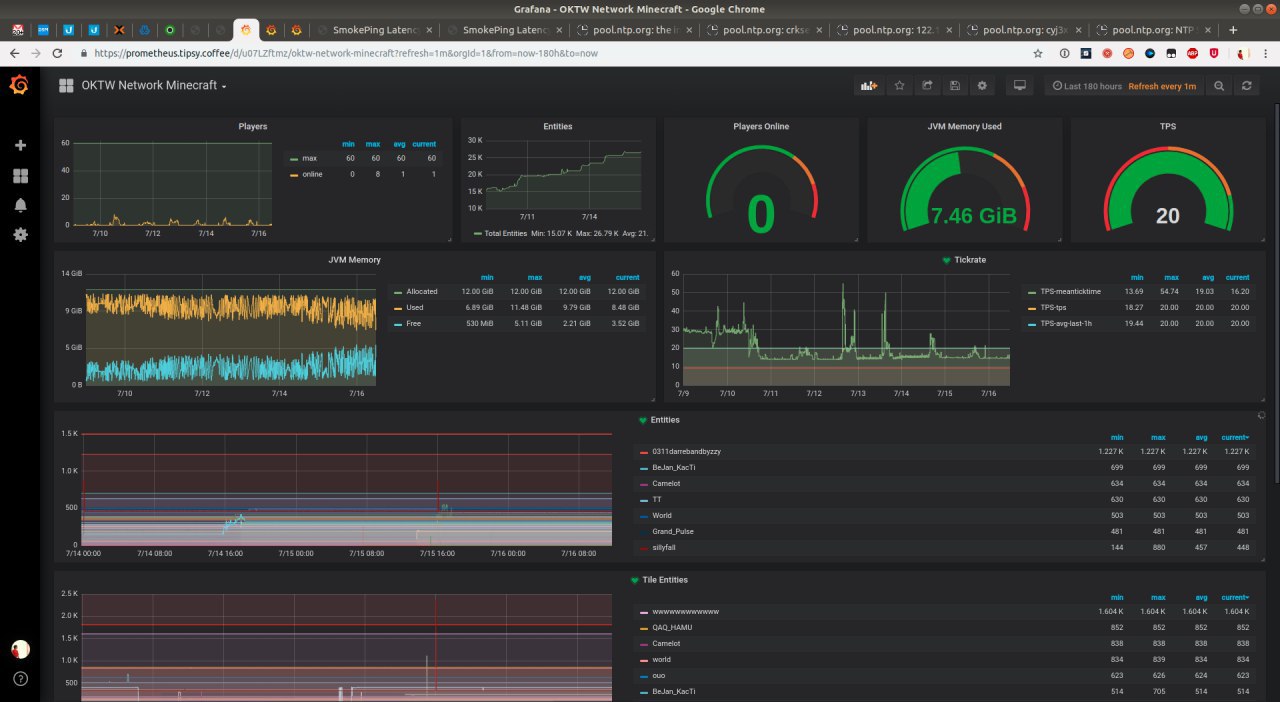Toggle the online series in Players legend

tap(312, 174)
